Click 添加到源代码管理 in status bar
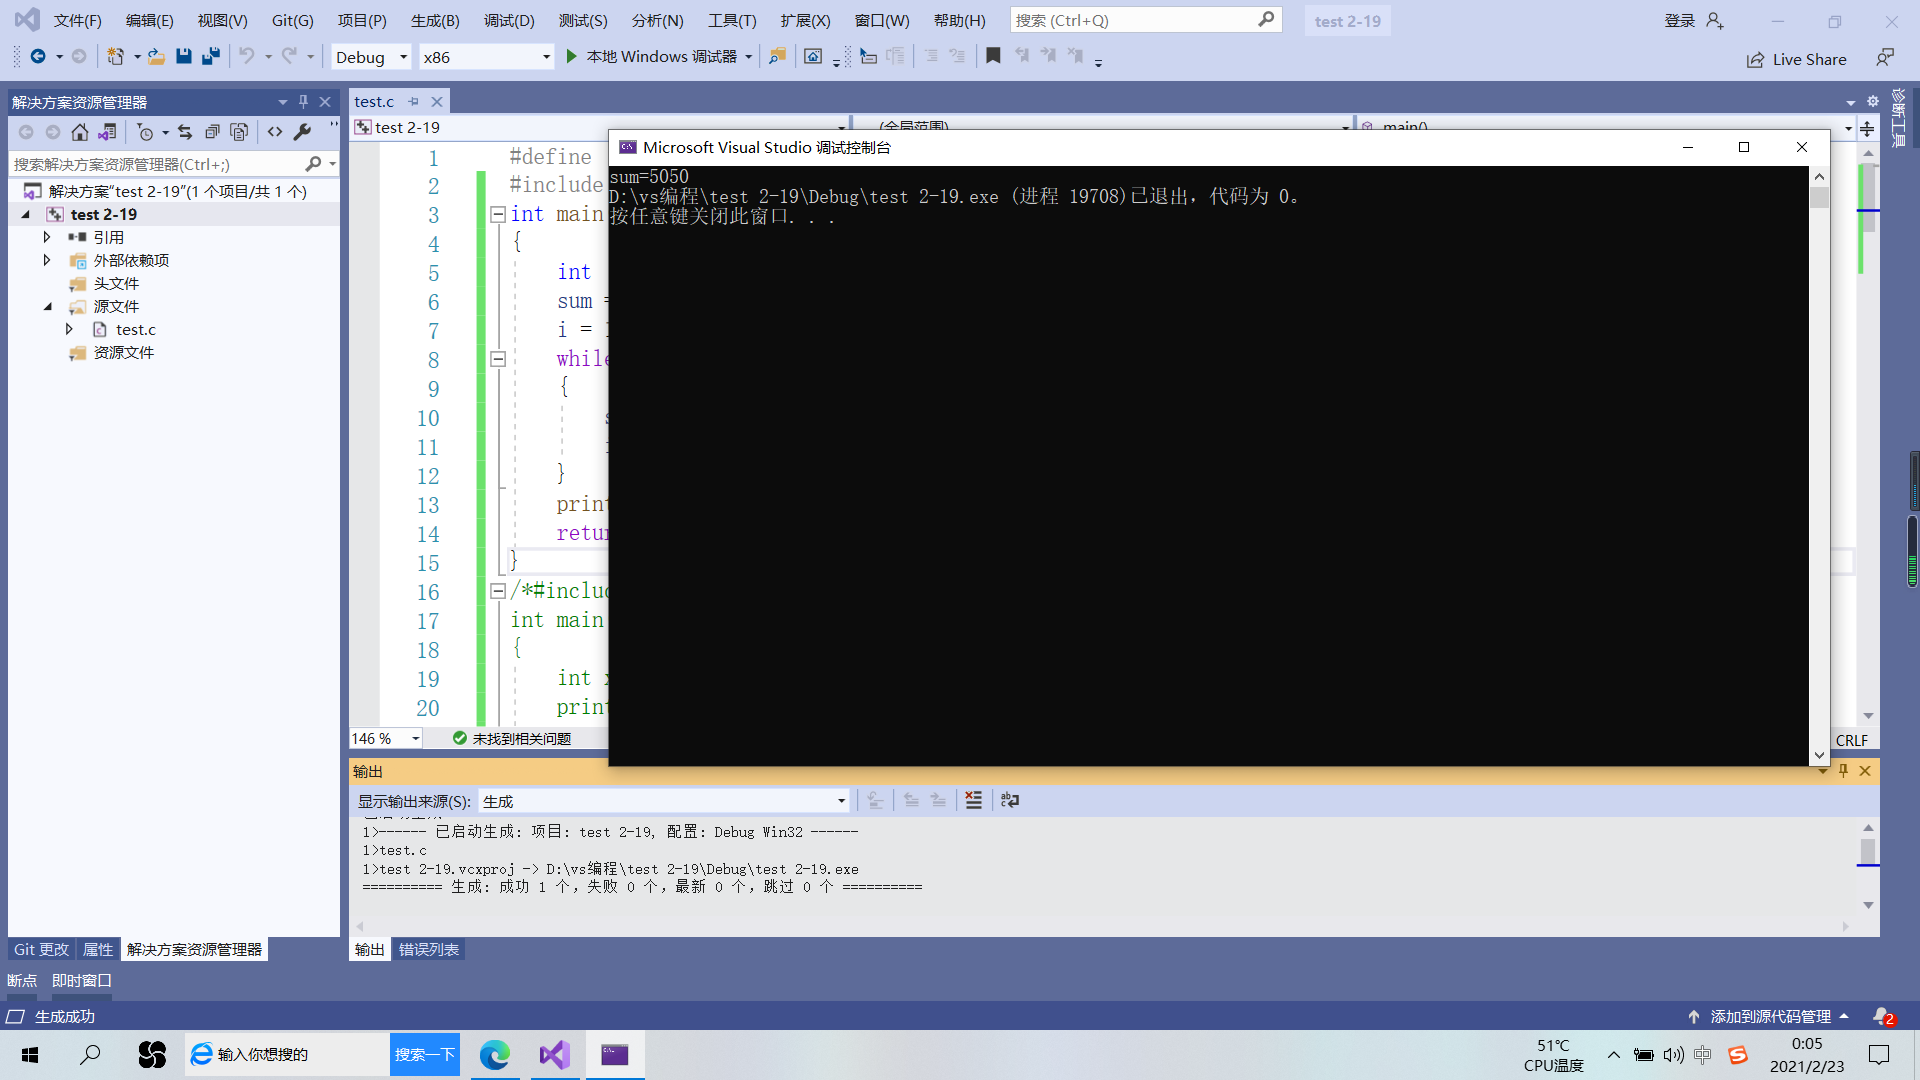 (x=1769, y=1016)
